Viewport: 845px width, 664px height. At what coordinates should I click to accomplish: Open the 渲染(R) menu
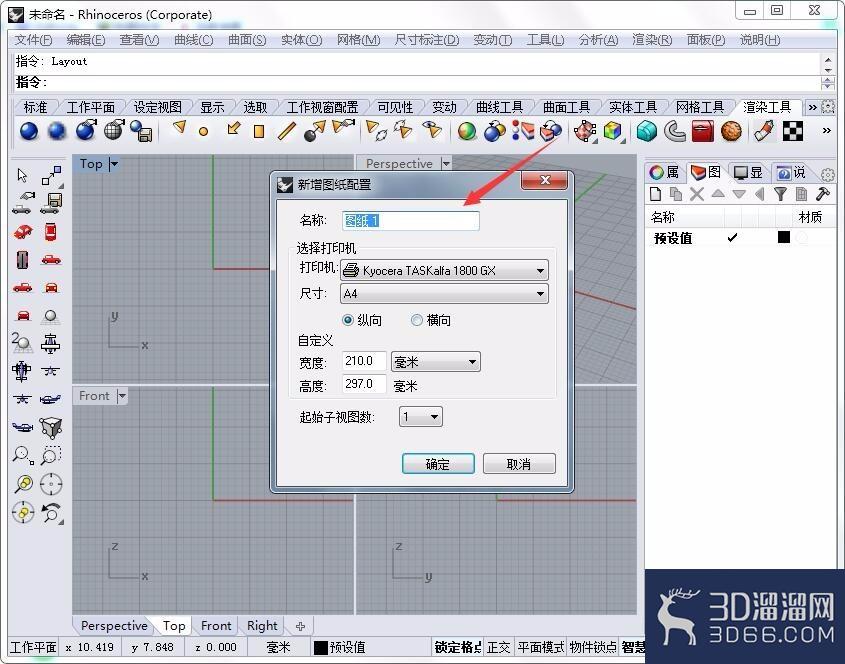tap(652, 40)
